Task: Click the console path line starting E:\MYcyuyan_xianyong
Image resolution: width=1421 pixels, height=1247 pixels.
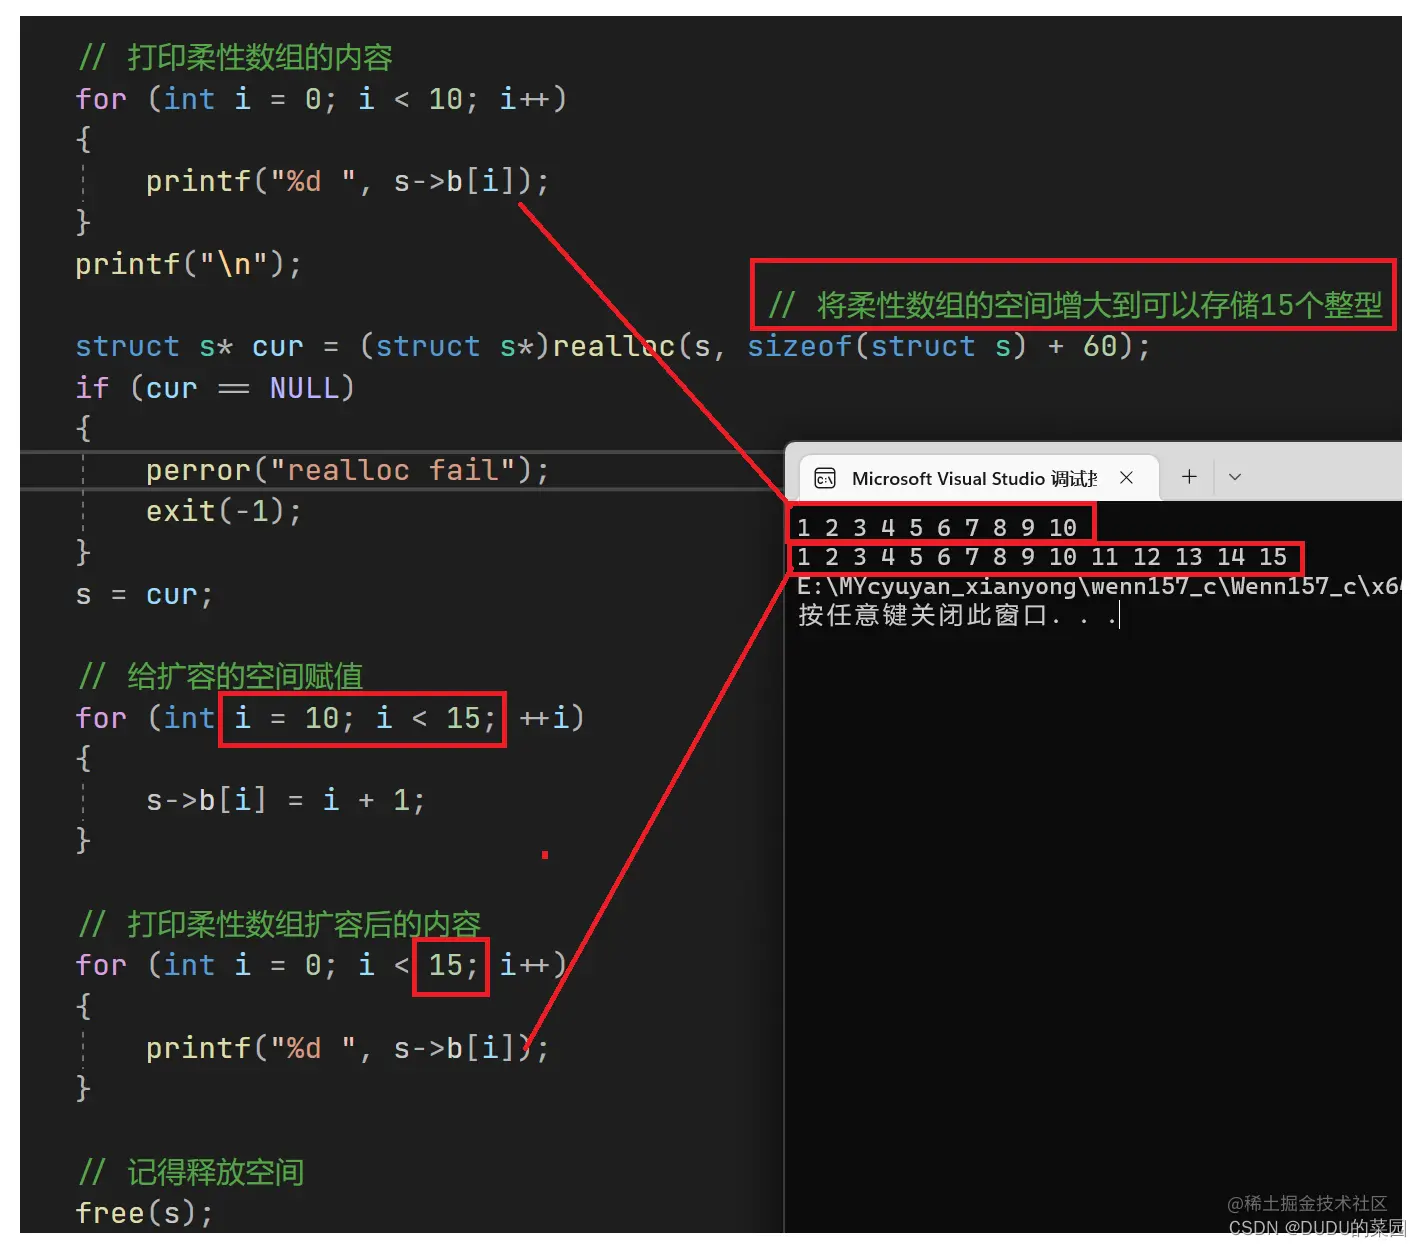Action: point(1098,586)
